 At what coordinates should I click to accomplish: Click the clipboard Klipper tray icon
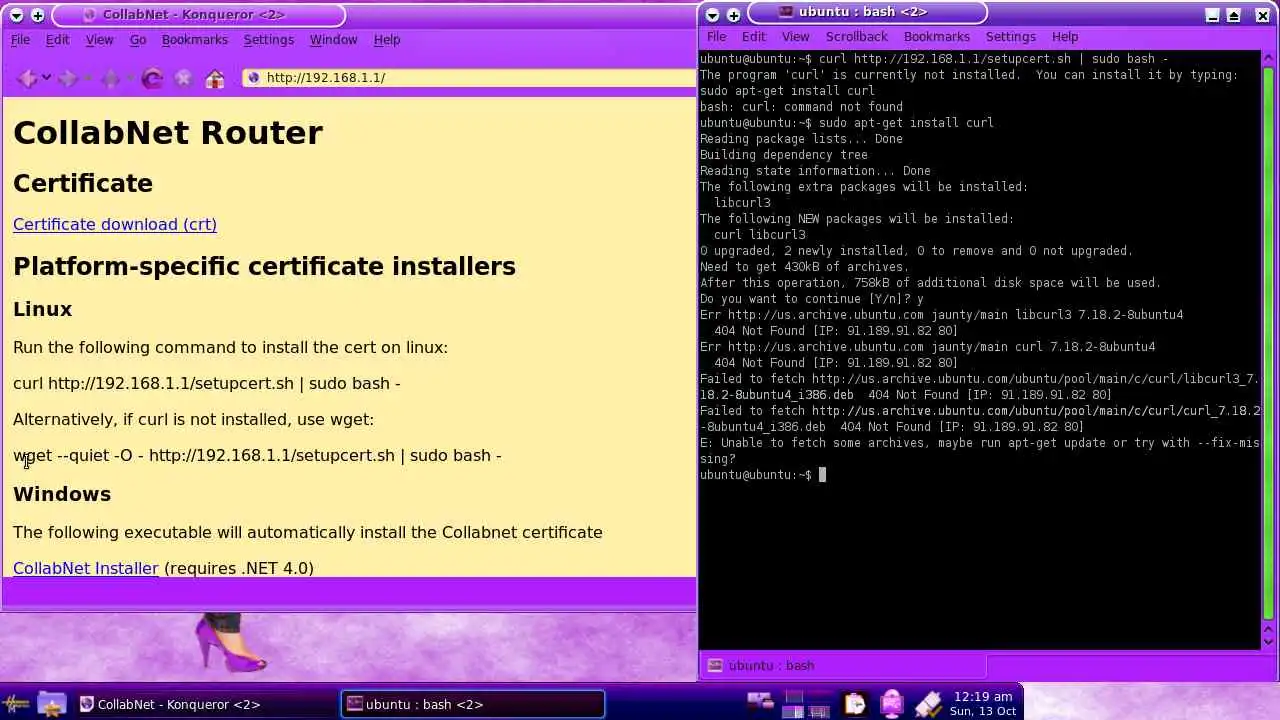[x=854, y=704]
